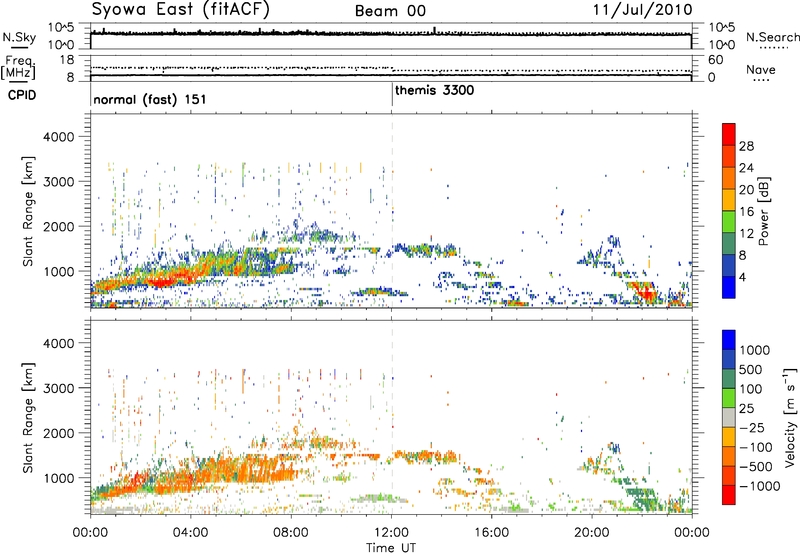Screen dimensions: 800x554
Task: Click the '04:00' time tick label
Action: (x=190, y=533)
